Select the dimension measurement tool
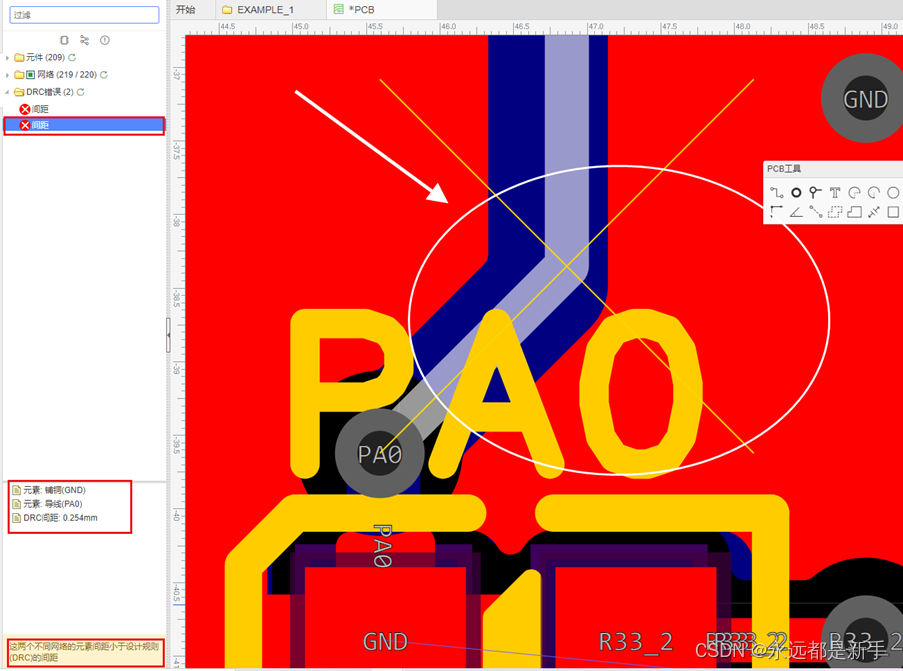This screenshot has width=903, height=671. 874,211
